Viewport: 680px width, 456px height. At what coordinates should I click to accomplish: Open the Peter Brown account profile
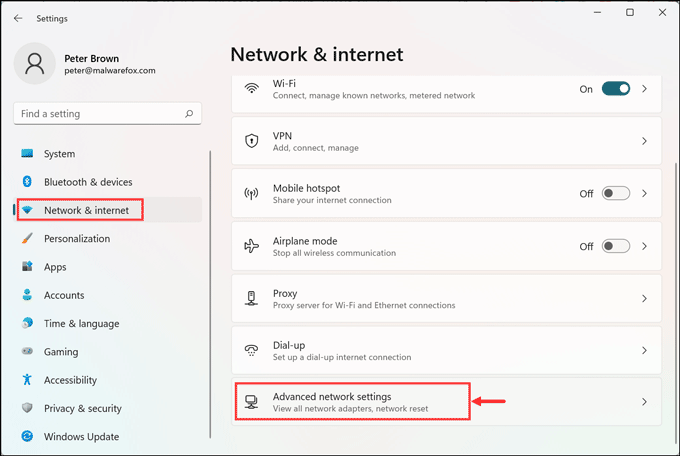coord(90,64)
